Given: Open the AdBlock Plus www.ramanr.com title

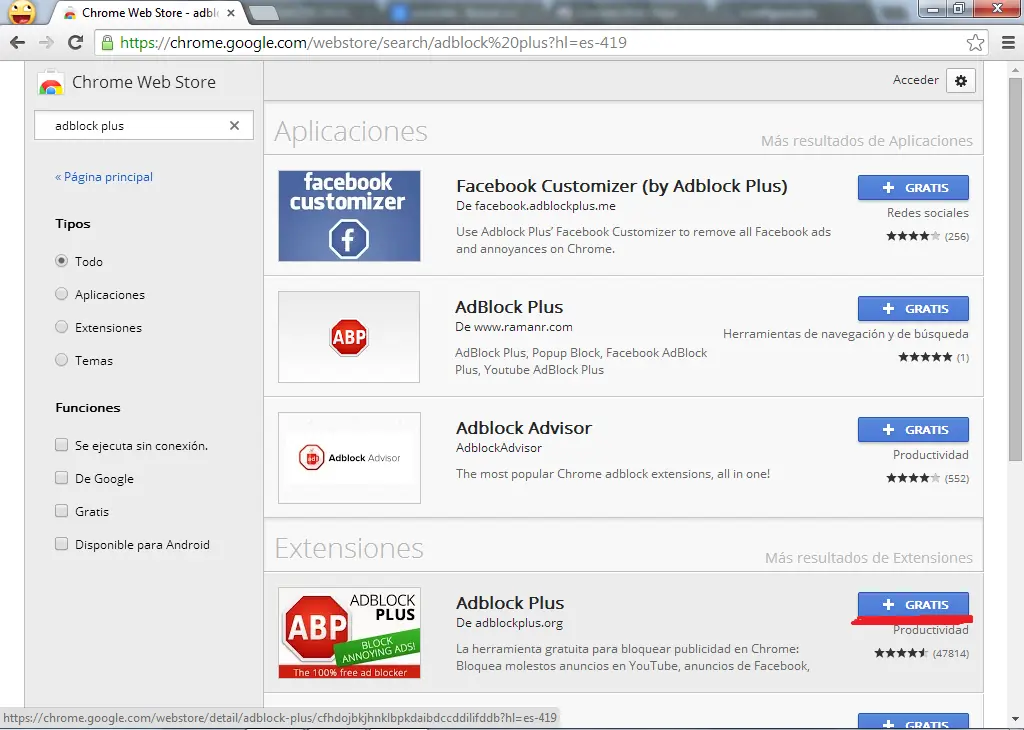Looking at the screenshot, I should tap(509, 307).
